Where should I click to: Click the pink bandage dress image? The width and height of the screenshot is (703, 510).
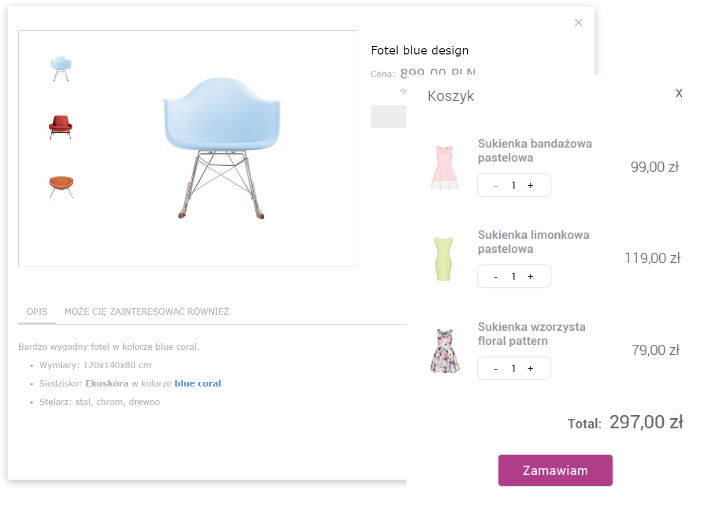pyautogui.click(x=444, y=168)
